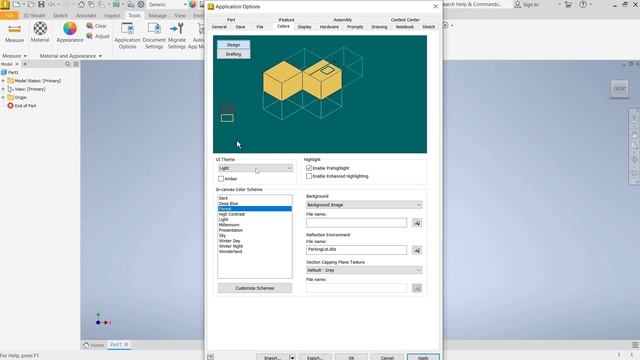Viewport: 640px width, 360px height.
Task: Click the document list menu icon at bottom right
Action: point(635,345)
